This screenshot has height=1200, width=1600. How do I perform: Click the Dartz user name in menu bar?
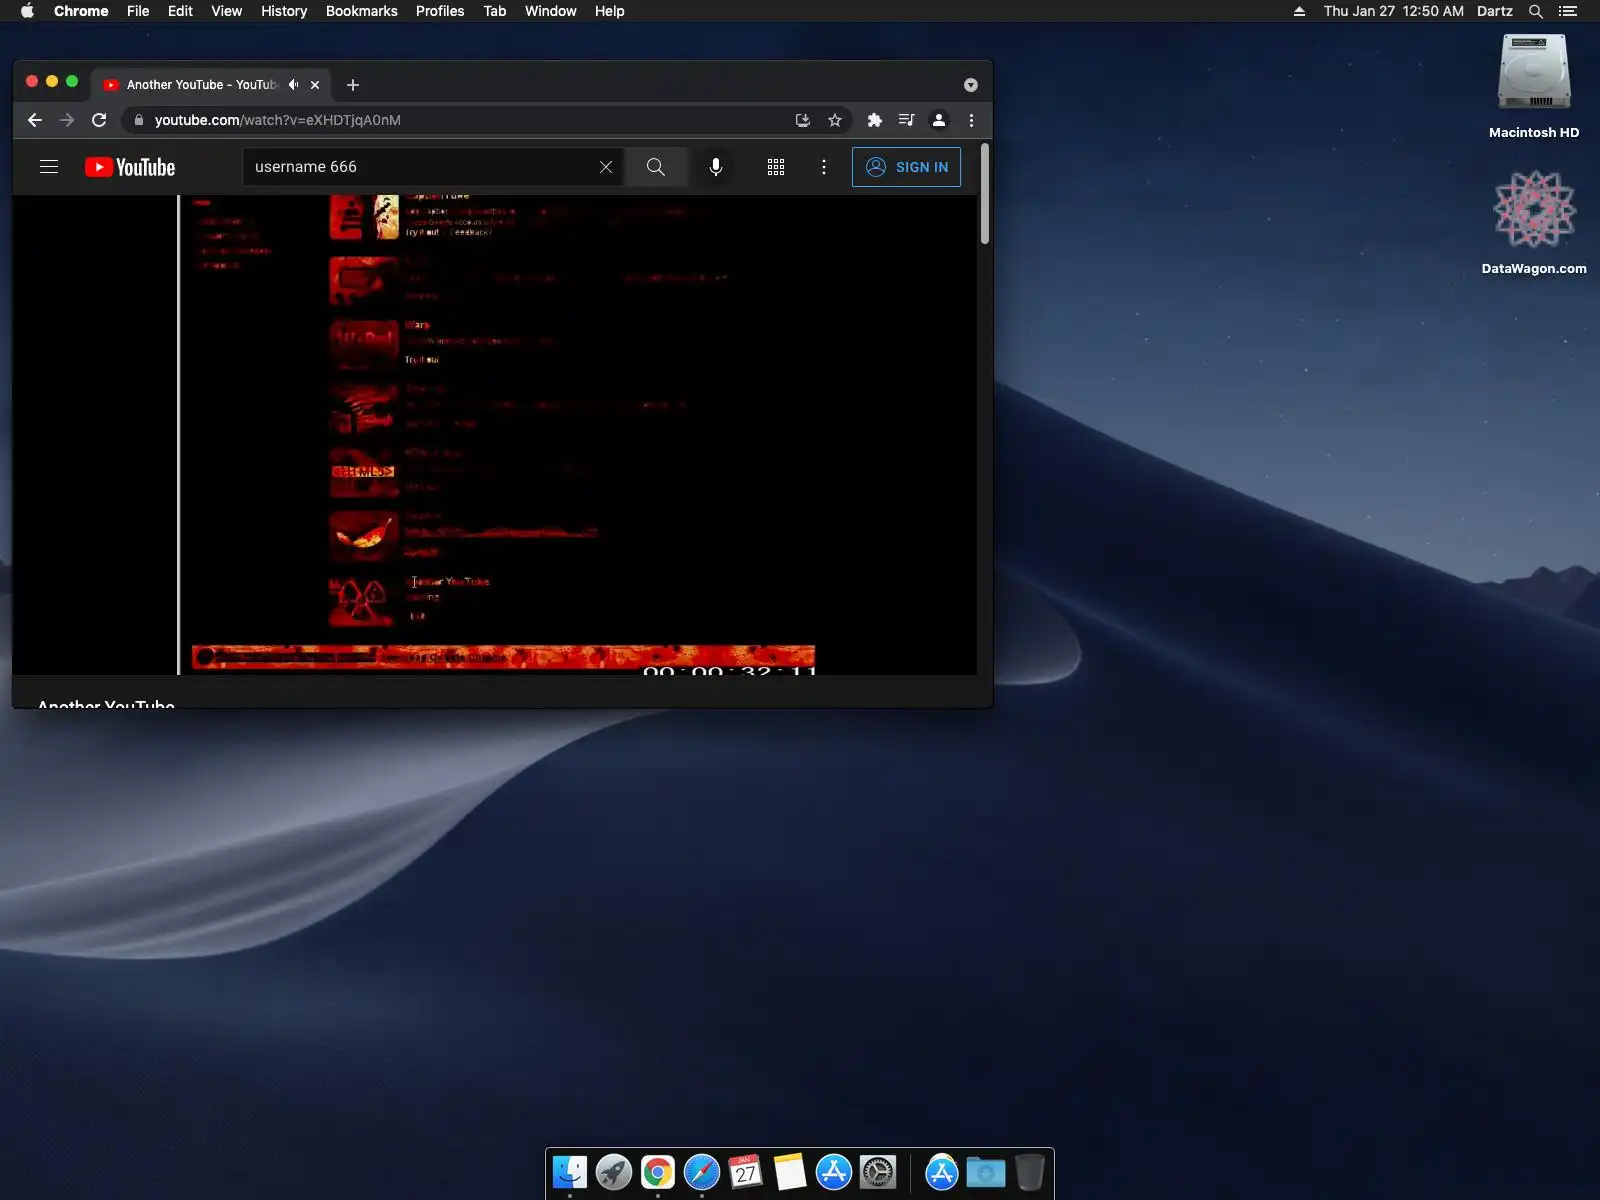(x=1495, y=11)
